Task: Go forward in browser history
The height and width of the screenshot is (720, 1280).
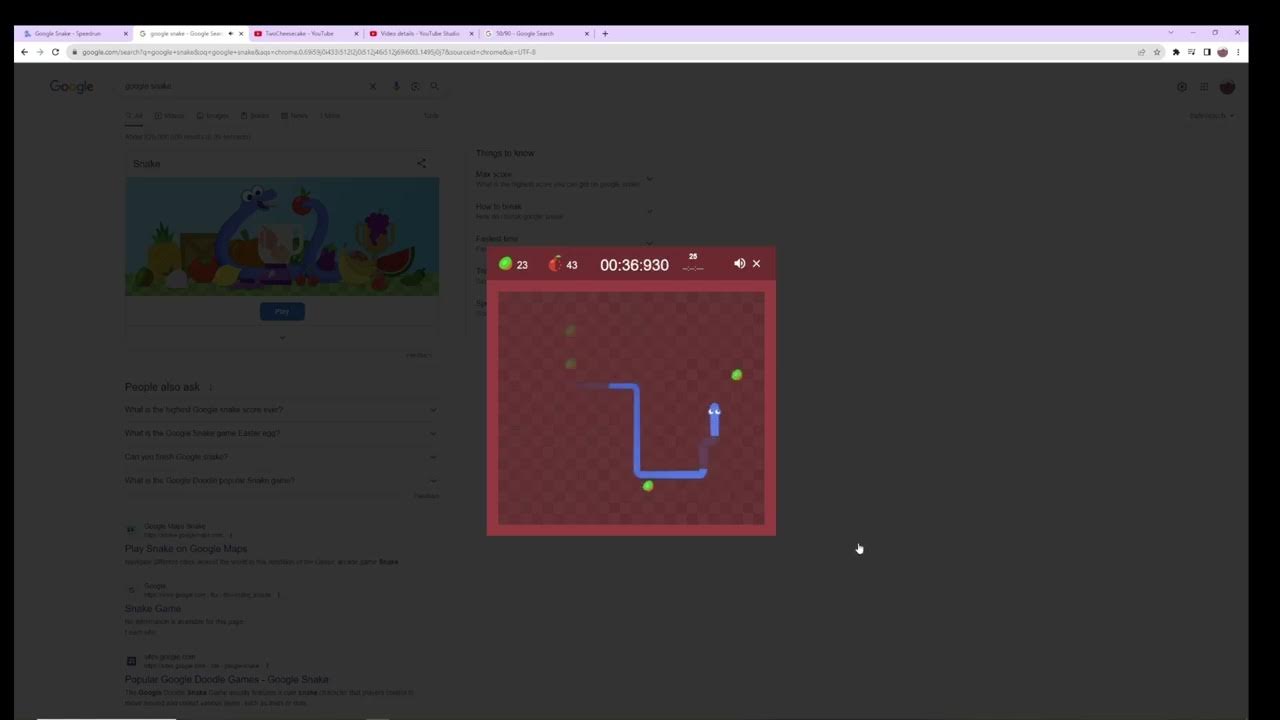Action: coord(40,52)
